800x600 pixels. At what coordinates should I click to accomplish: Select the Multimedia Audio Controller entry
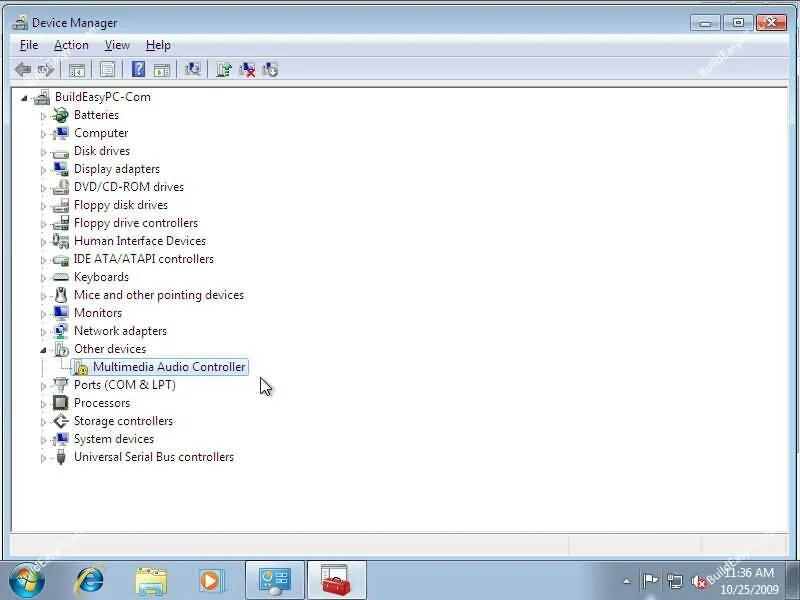pos(167,367)
